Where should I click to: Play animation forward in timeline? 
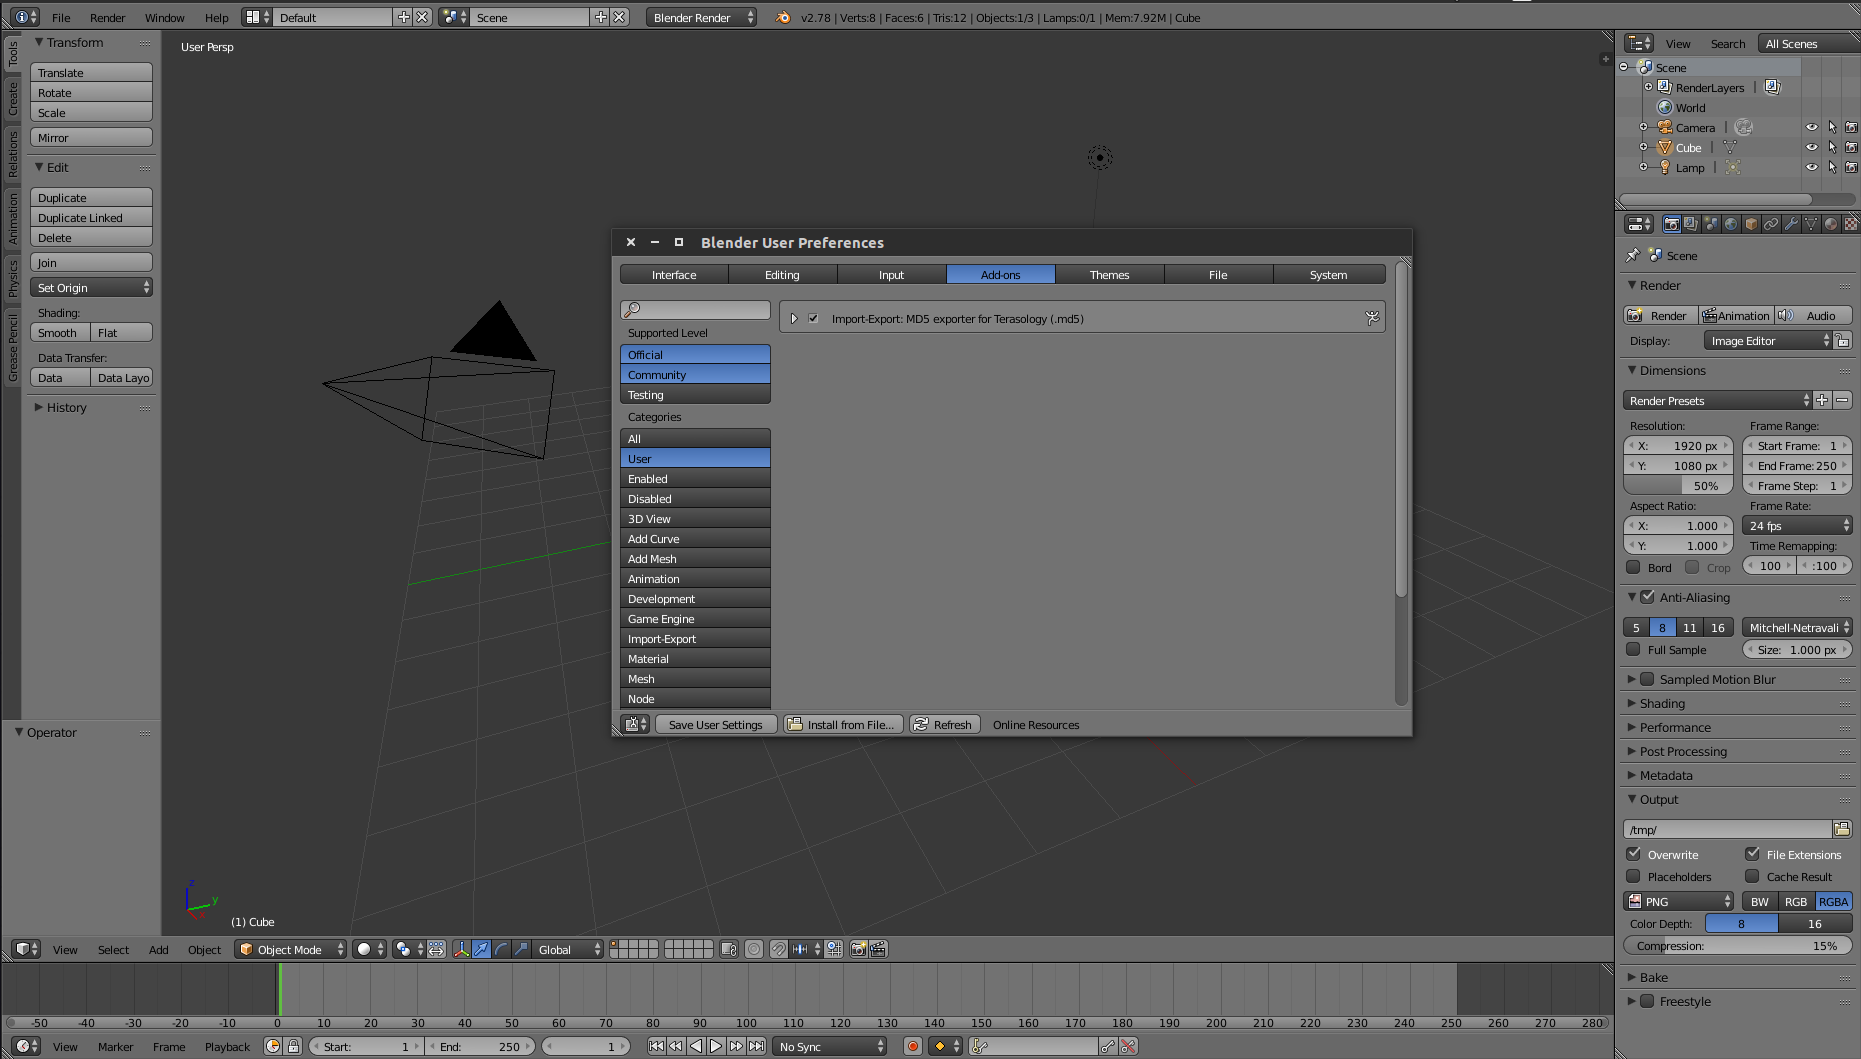(716, 1046)
